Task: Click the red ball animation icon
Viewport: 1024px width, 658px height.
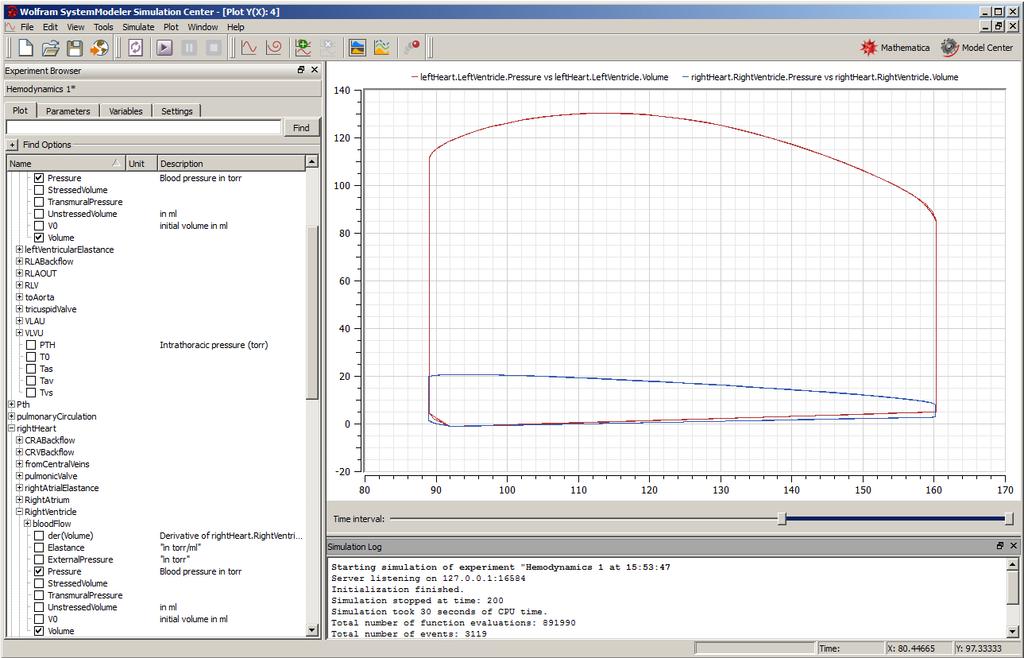Action: (412, 48)
